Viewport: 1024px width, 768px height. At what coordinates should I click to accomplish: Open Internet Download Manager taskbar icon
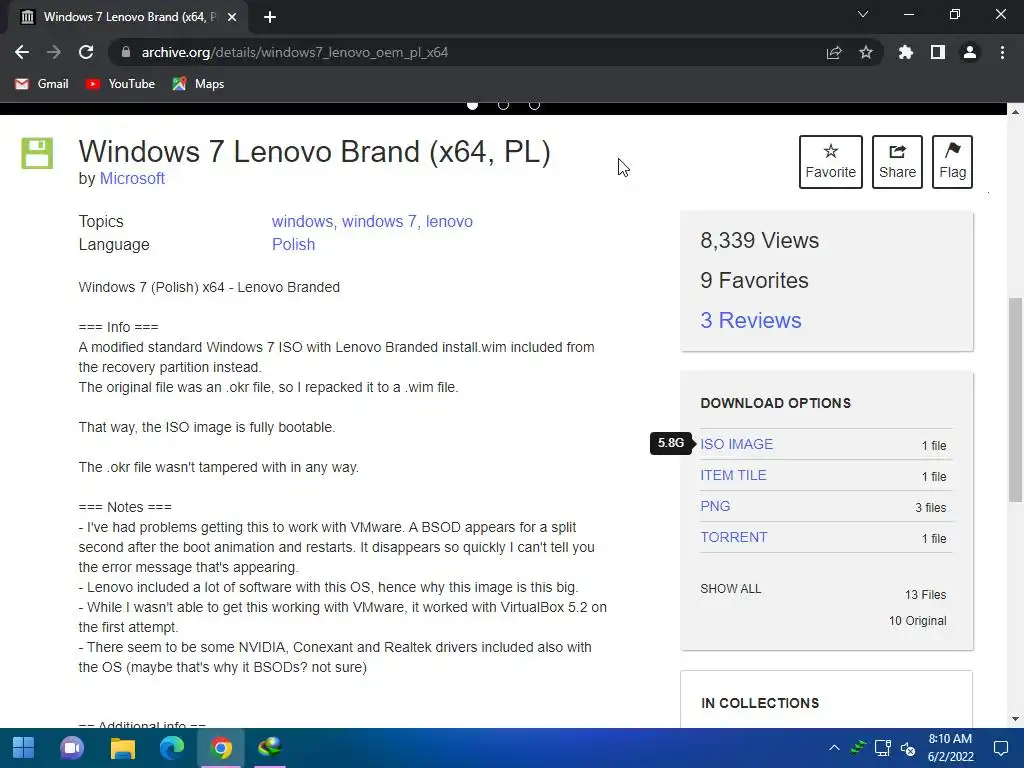pyautogui.click(x=270, y=748)
